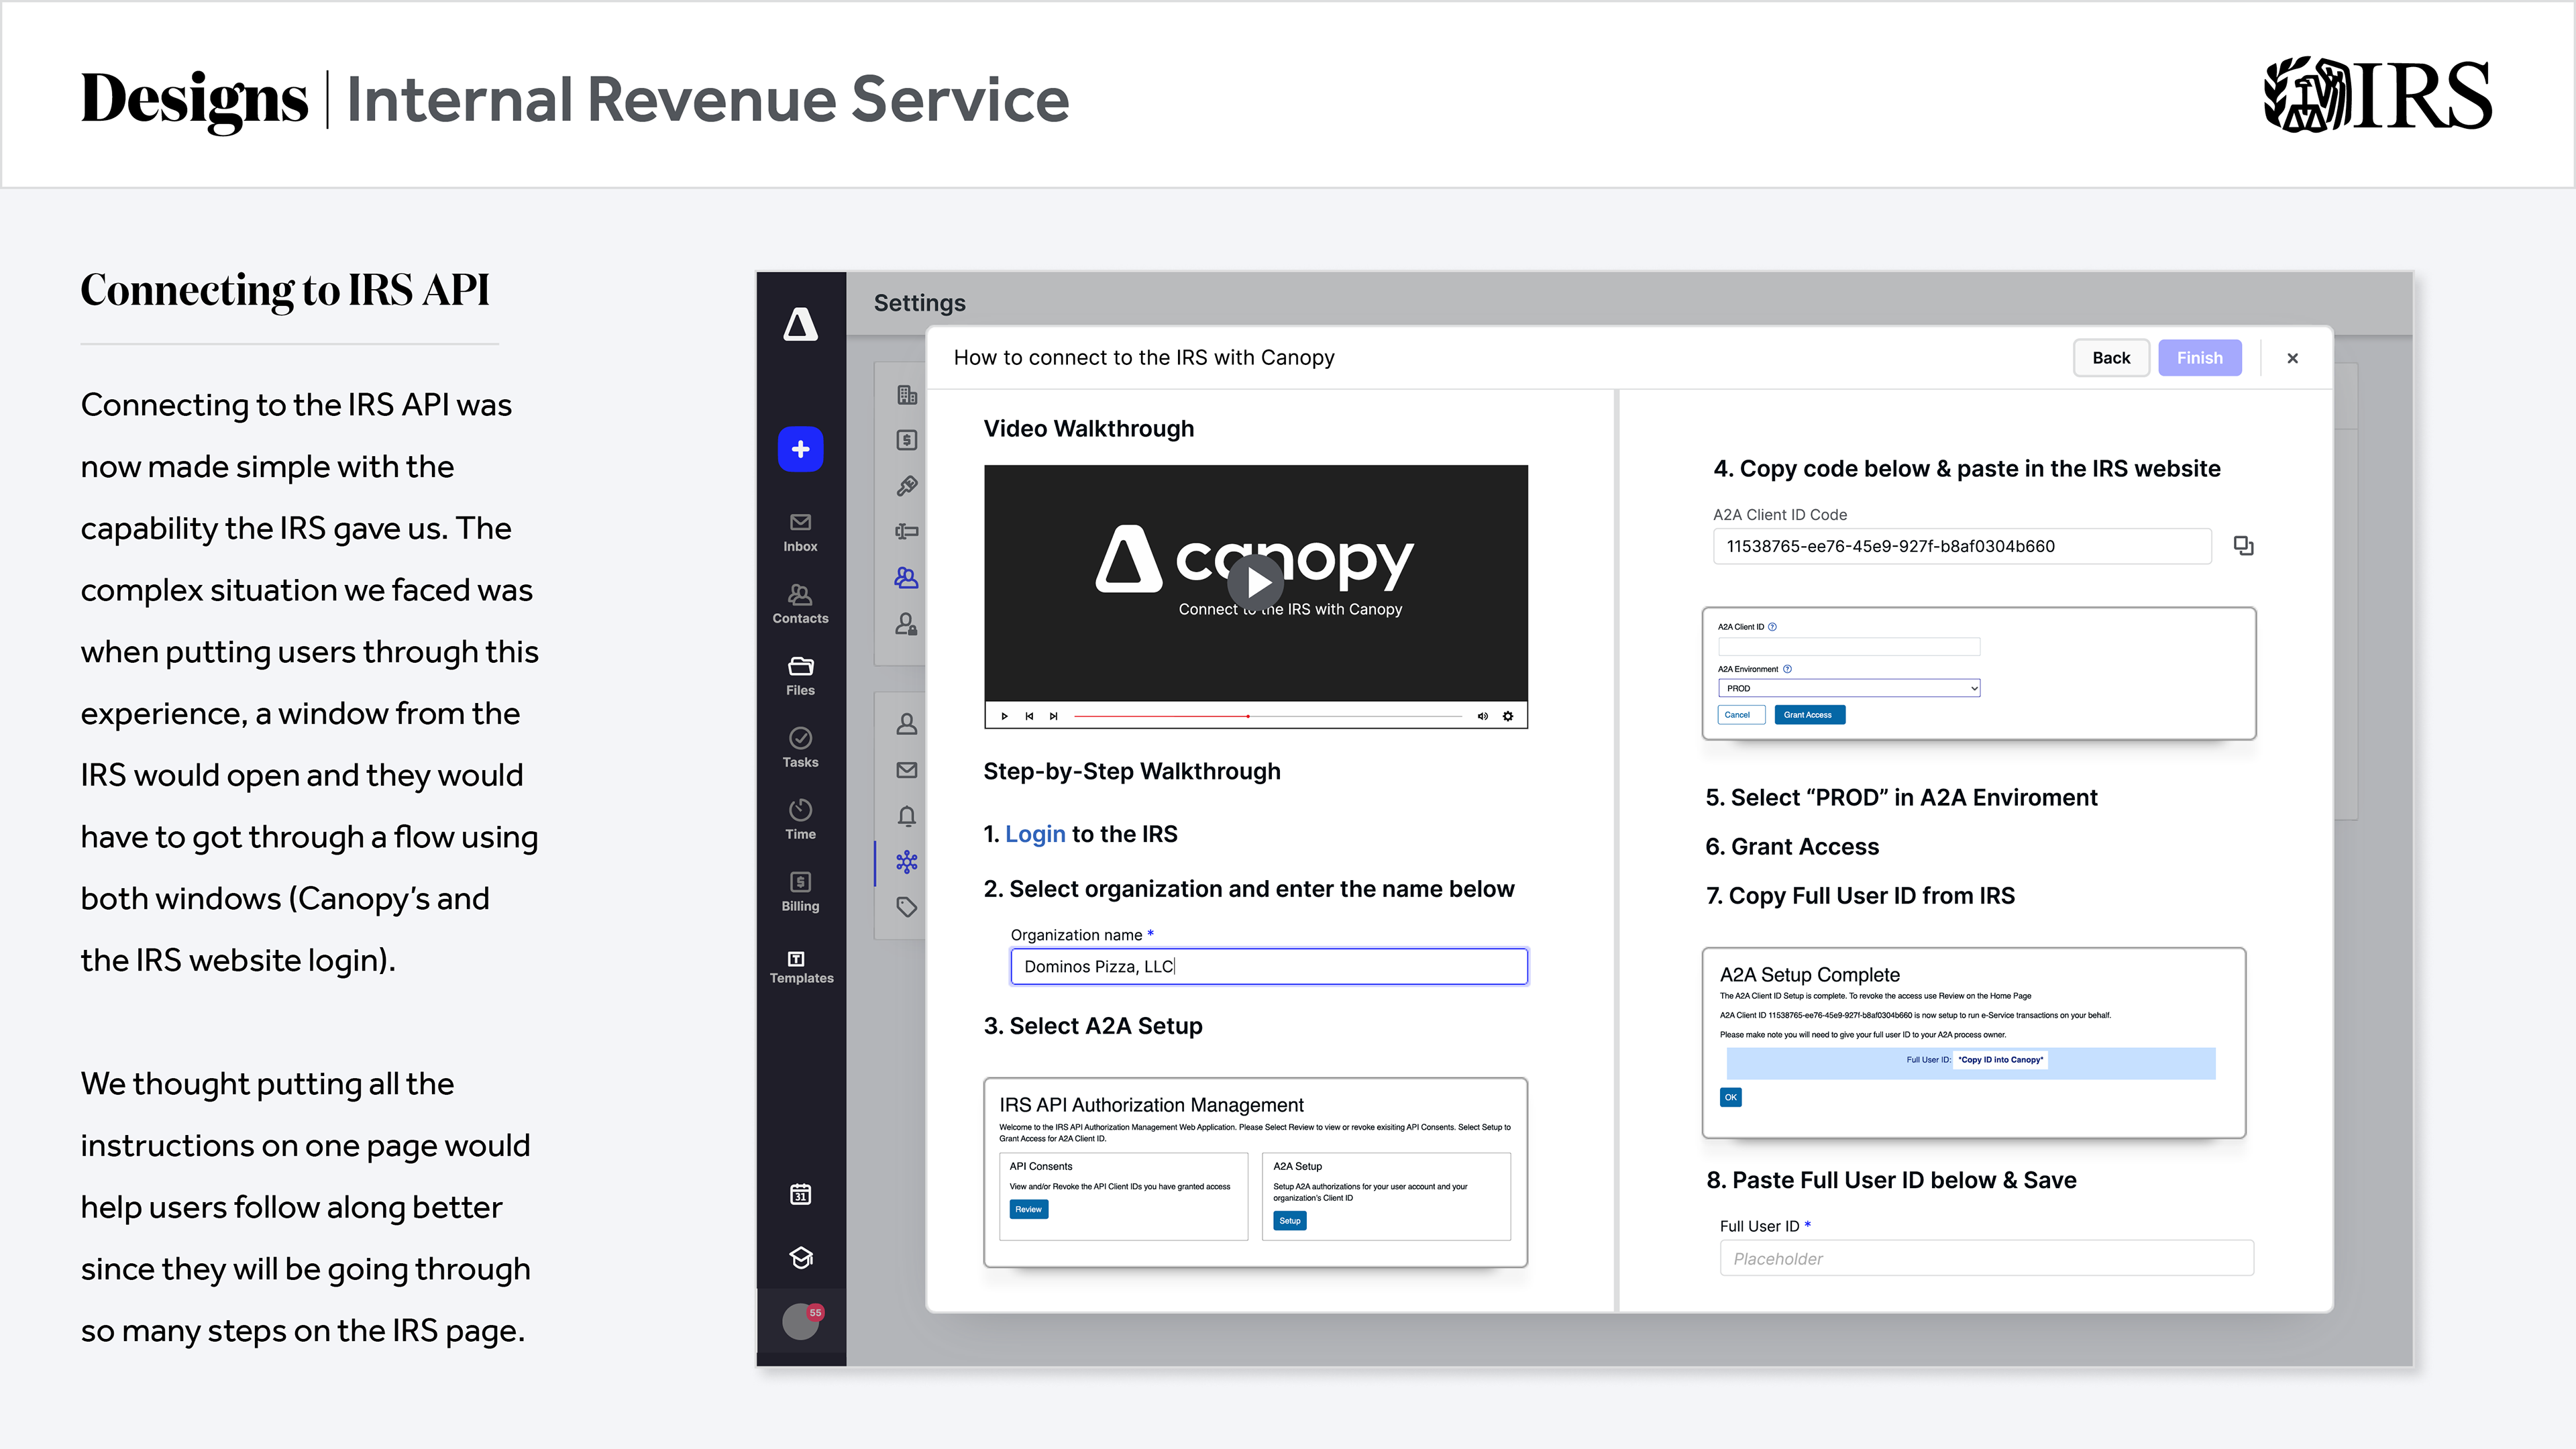This screenshot has height=1449, width=2576.
Task: Open the Login link to the IRS
Action: pyautogui.click(x=1035, y=834)
